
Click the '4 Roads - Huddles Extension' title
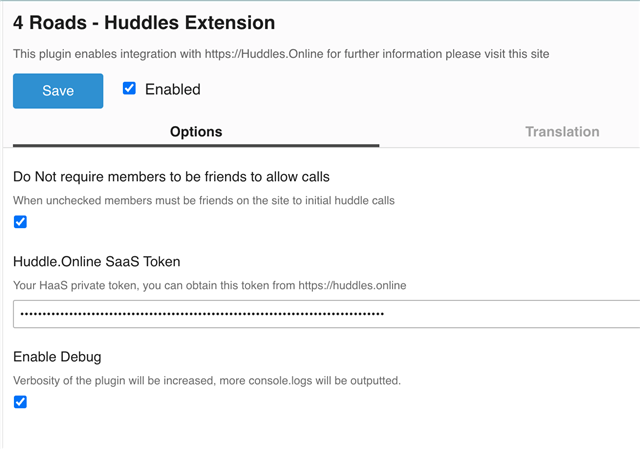pyautogui.click(x=144, y=21)
